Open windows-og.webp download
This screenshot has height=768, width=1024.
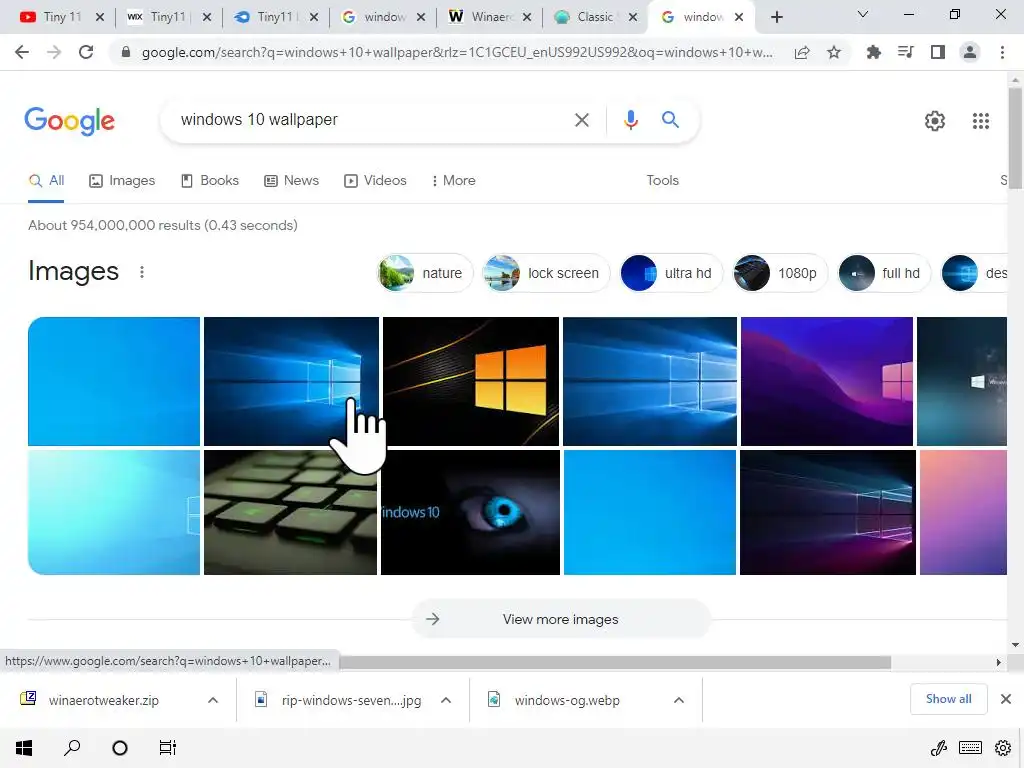pos(567,700)
